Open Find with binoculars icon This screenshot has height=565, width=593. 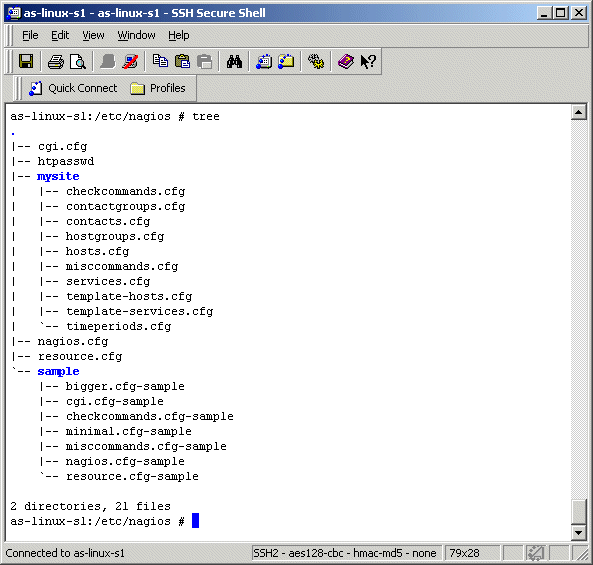pos(234,61)
